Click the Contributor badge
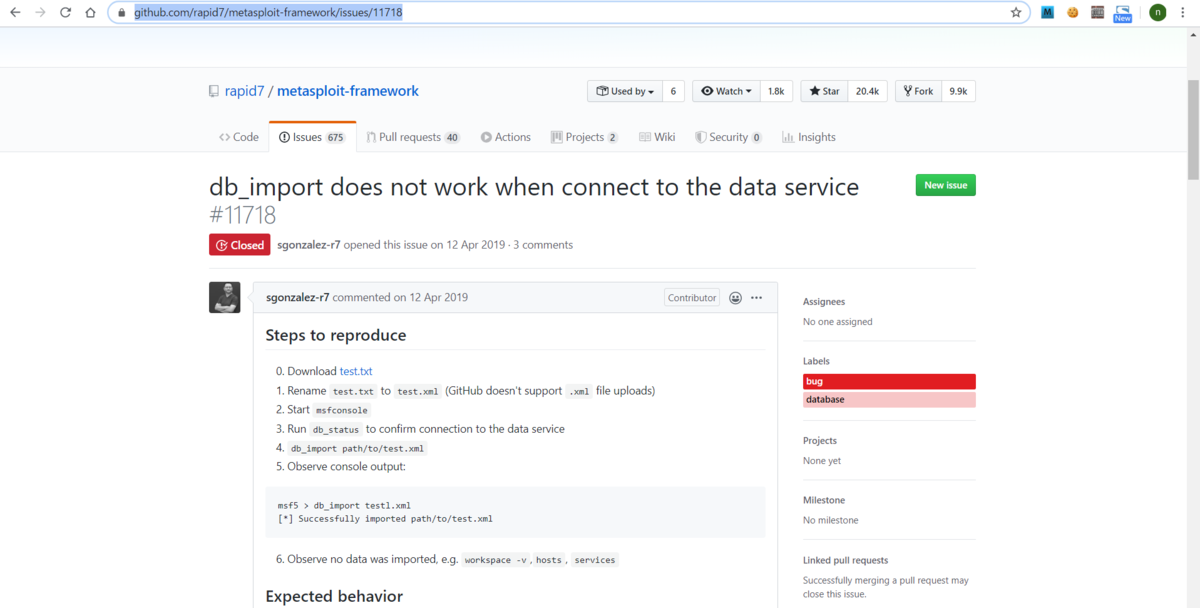Image resolution: width=1200 pixels, height=608 pixels. pyautogui.click(x=692, y=298)
